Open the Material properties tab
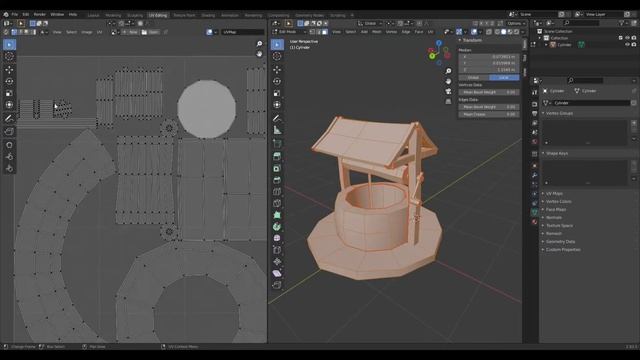Screen dimensions: 640x360 [x=534, y=222]
